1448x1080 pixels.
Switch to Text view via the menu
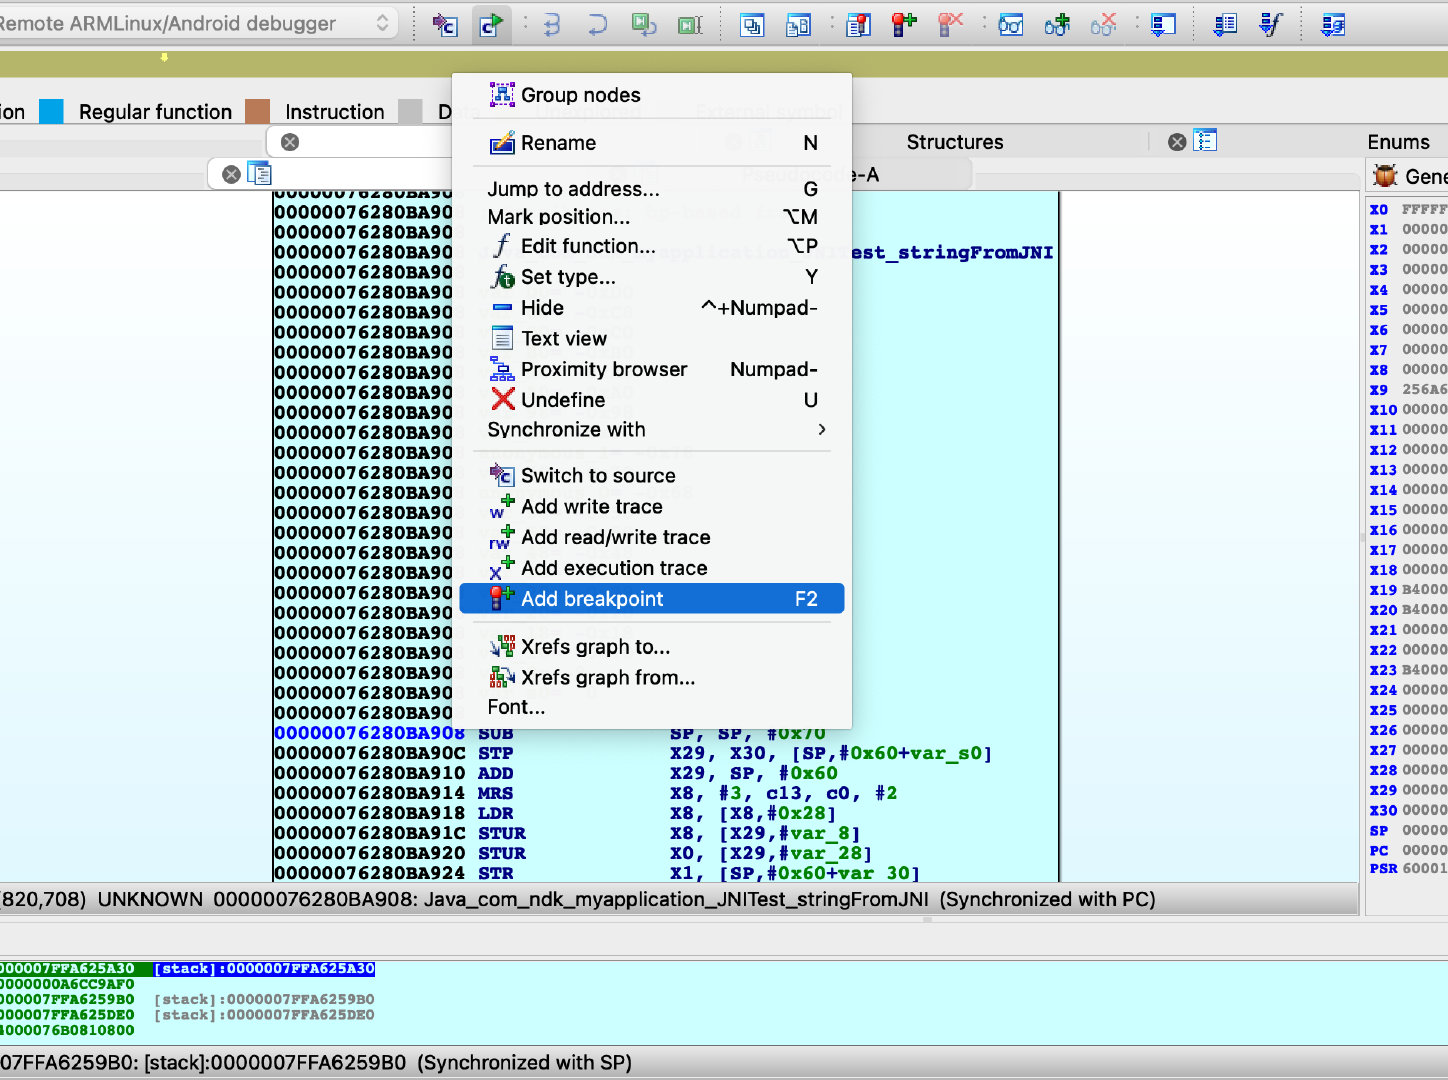(652, 339)
